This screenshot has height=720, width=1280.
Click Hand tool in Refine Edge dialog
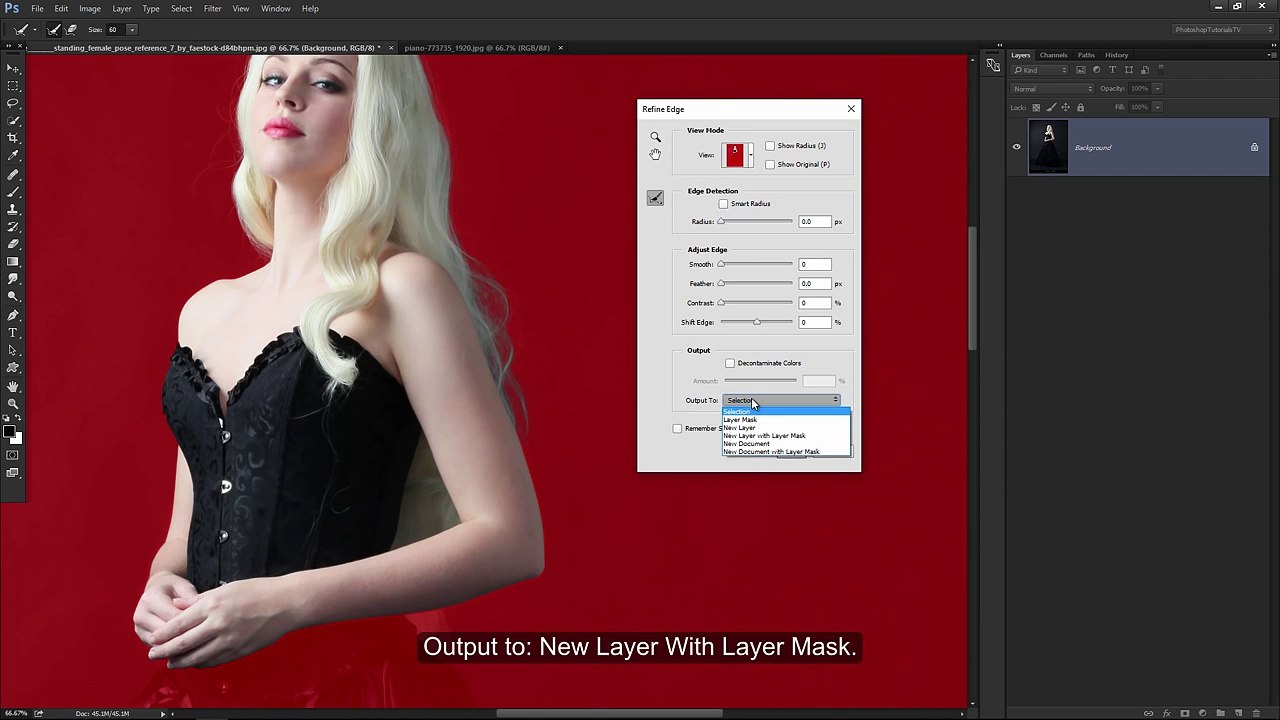pyautogui.click(x=655, y=154)
